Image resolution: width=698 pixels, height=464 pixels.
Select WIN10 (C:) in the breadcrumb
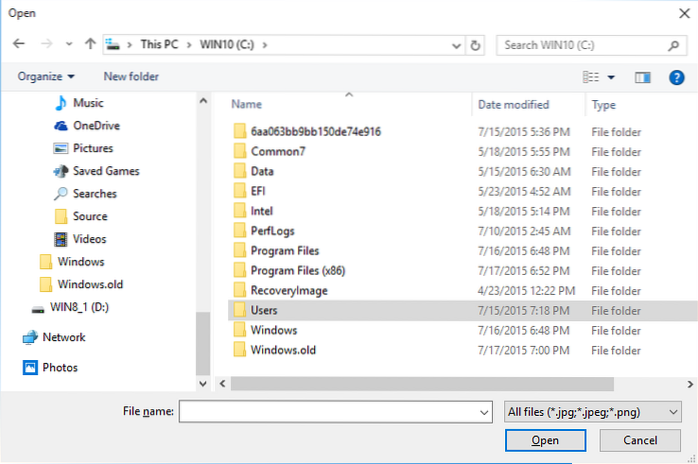227,45
